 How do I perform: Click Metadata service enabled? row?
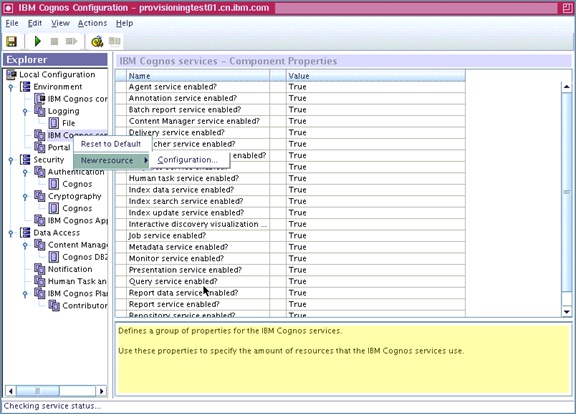(x=290, y=247)
